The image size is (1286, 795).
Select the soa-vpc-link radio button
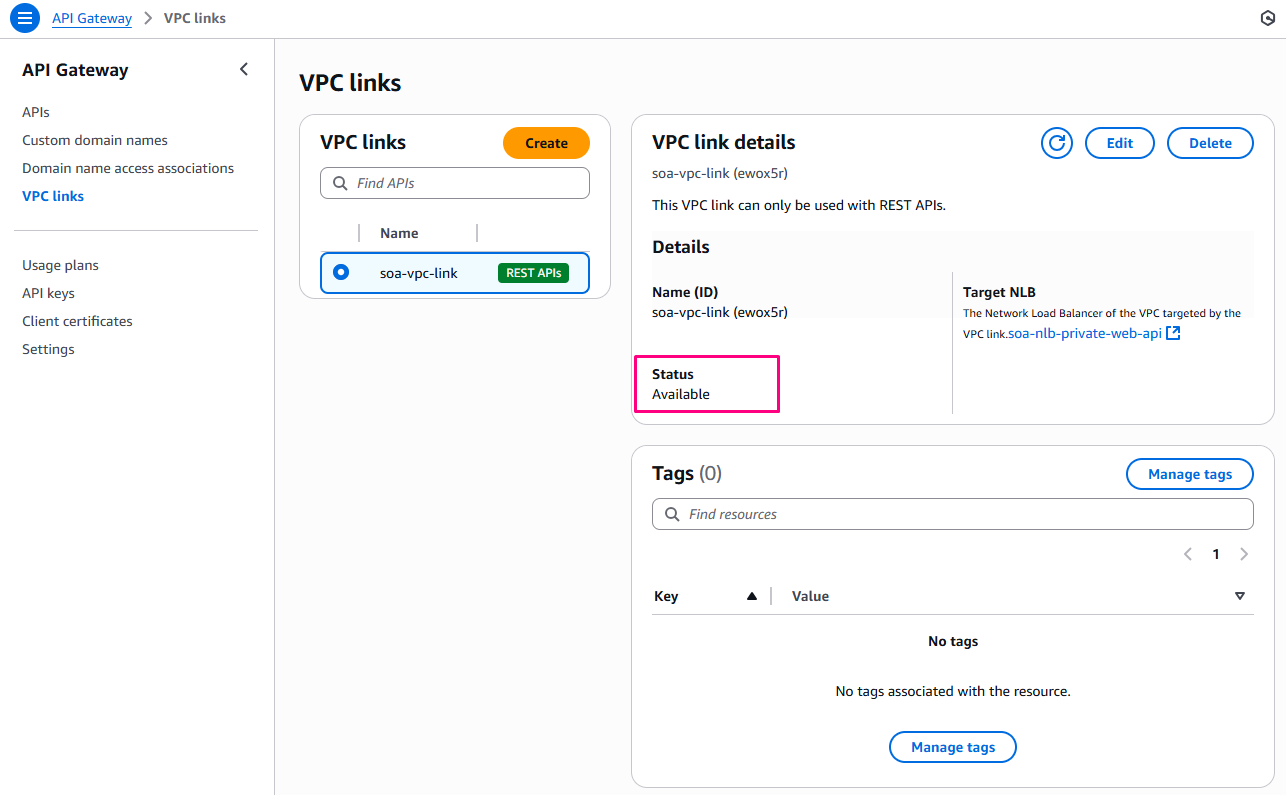(x=341, y=272)
